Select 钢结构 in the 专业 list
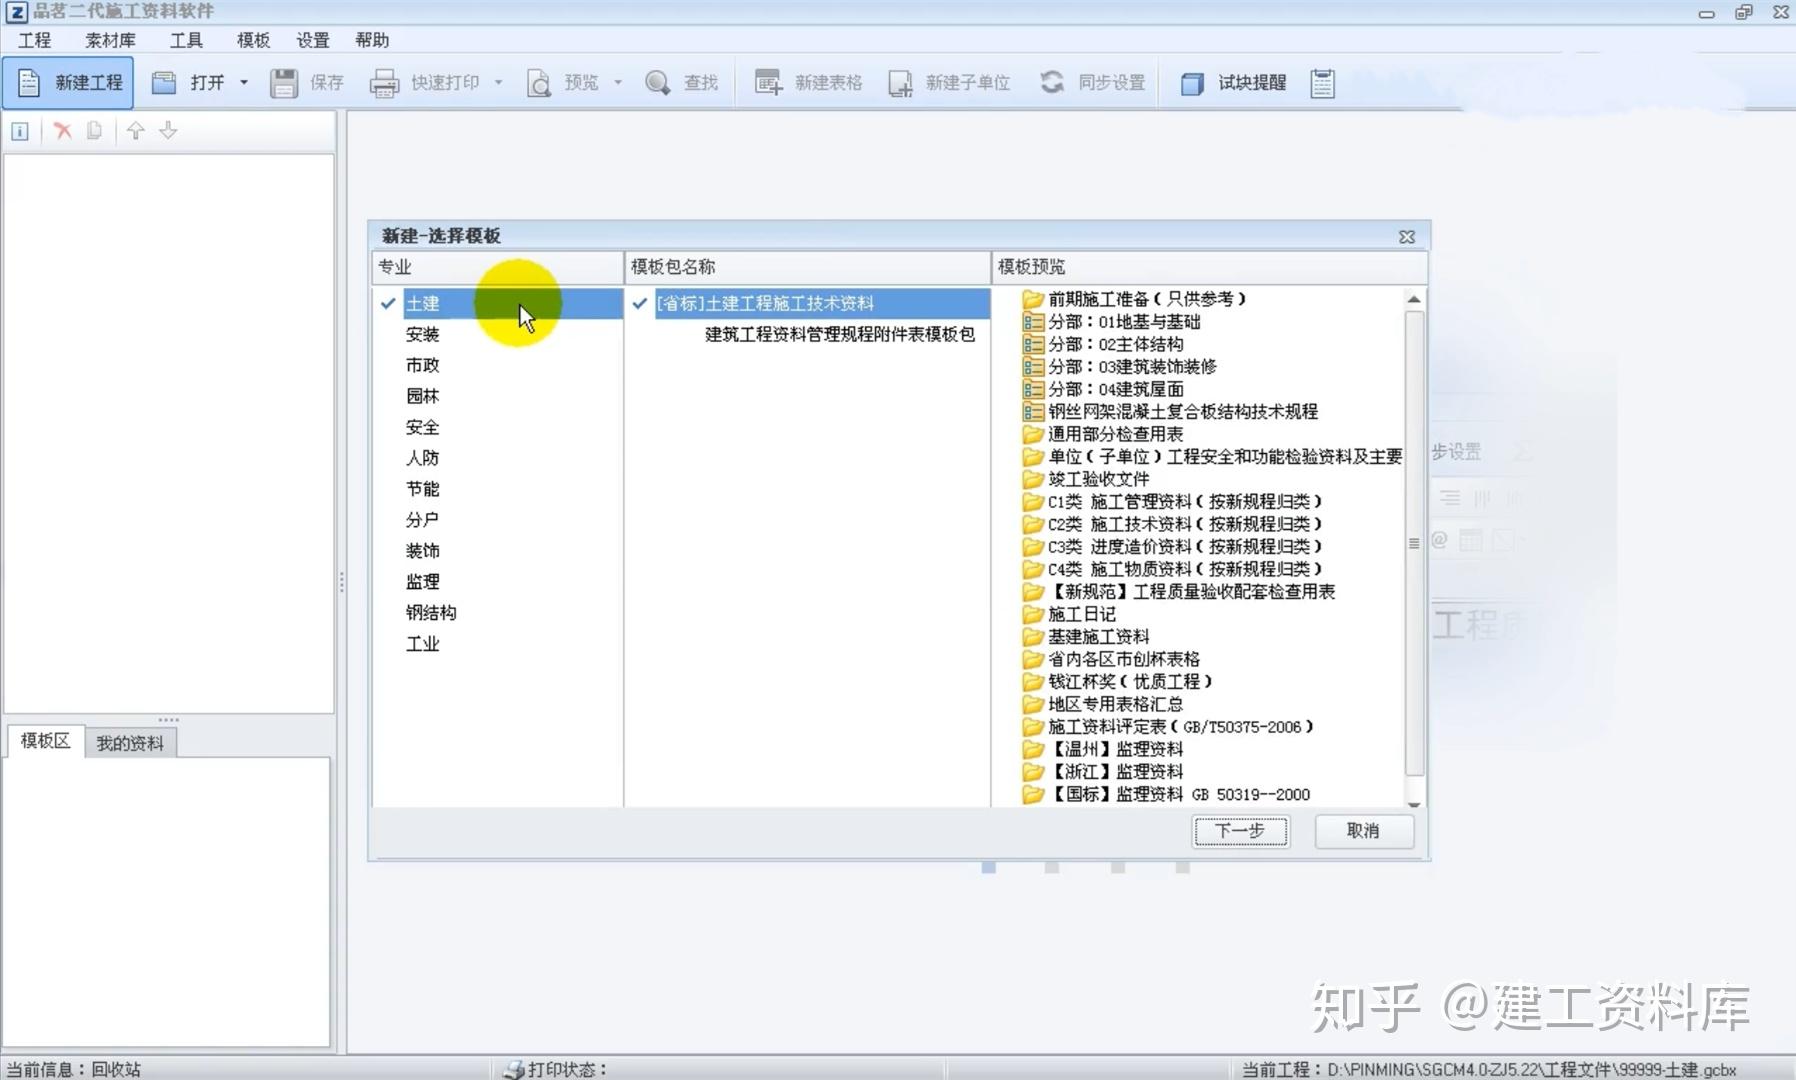Screen dimensions: 1796x1080 (x=431, y=613)
